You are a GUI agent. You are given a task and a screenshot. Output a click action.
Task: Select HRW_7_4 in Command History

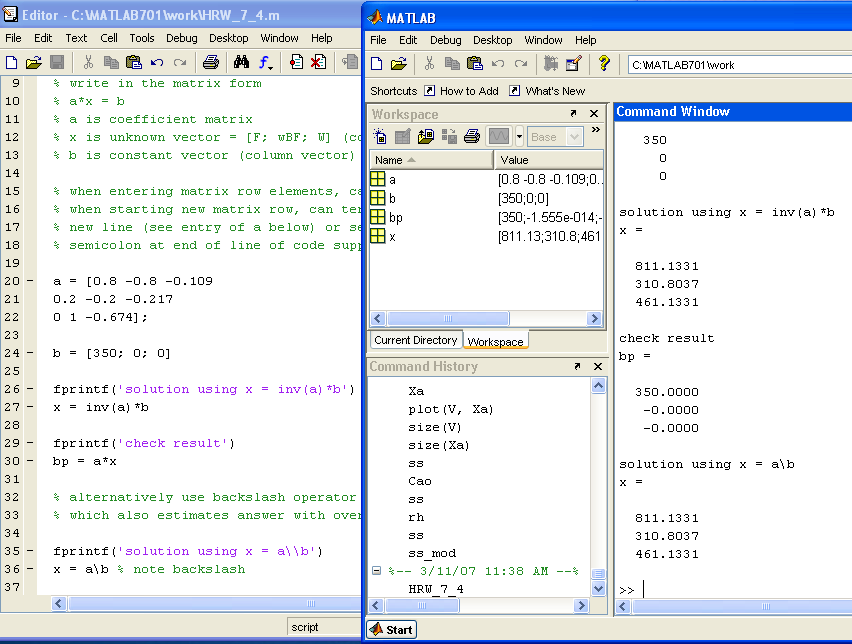(436, 589)
